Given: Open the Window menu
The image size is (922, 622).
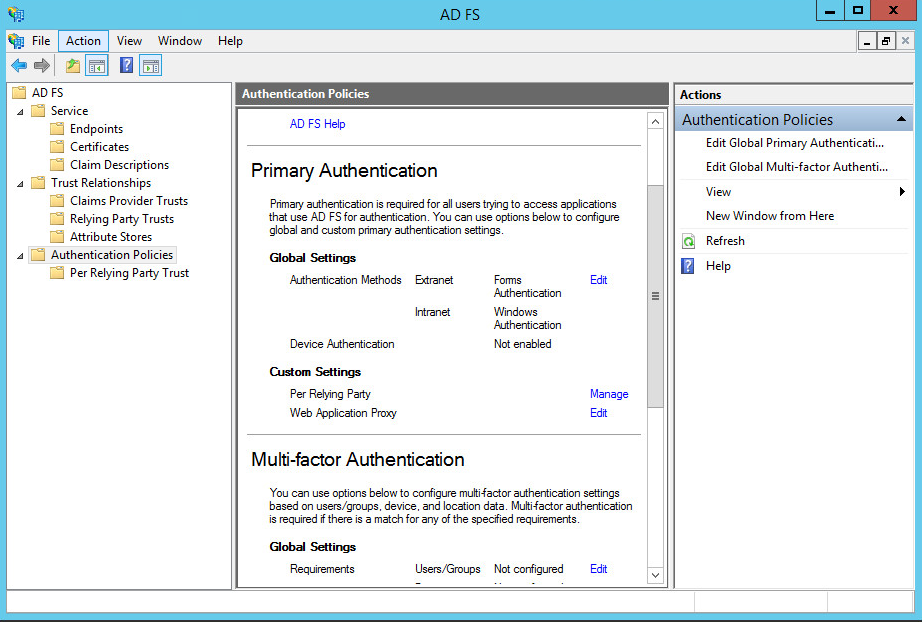Looking at the screenshot, I should (180, 41).
